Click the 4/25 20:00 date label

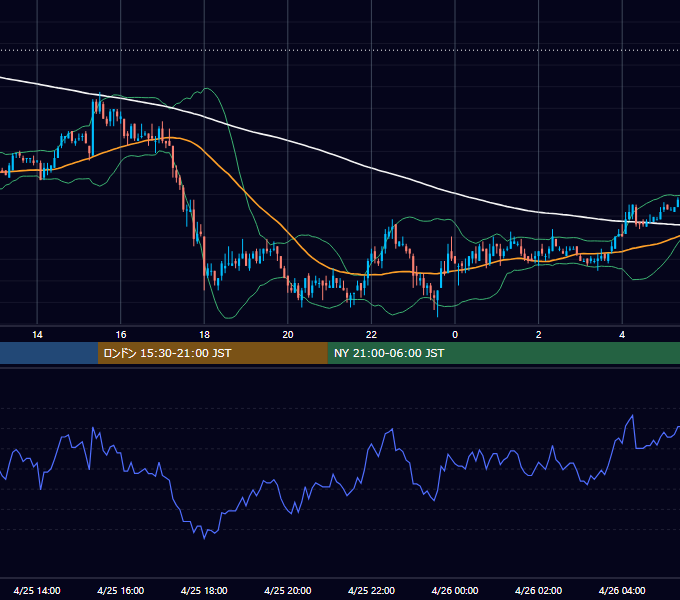coord(288,590)
